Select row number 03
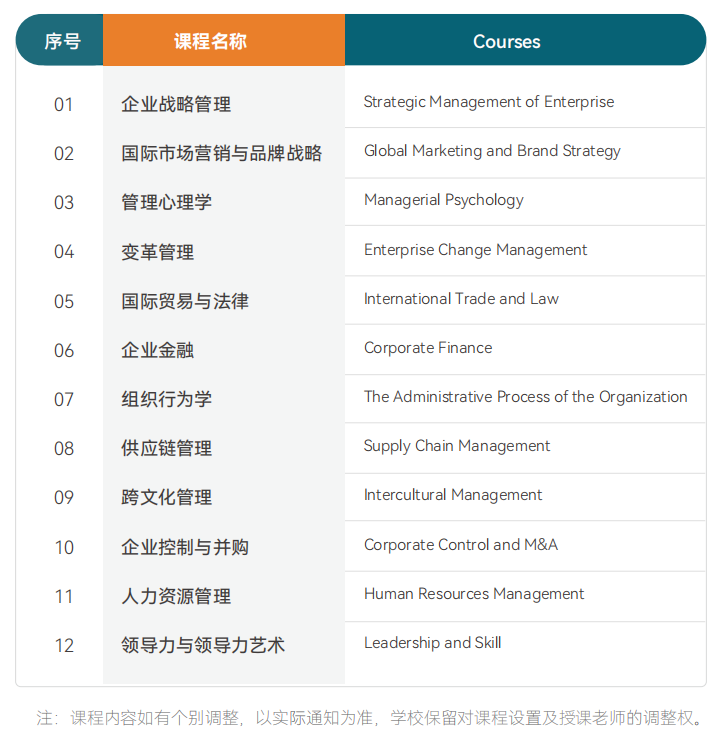 click(64, 203)
